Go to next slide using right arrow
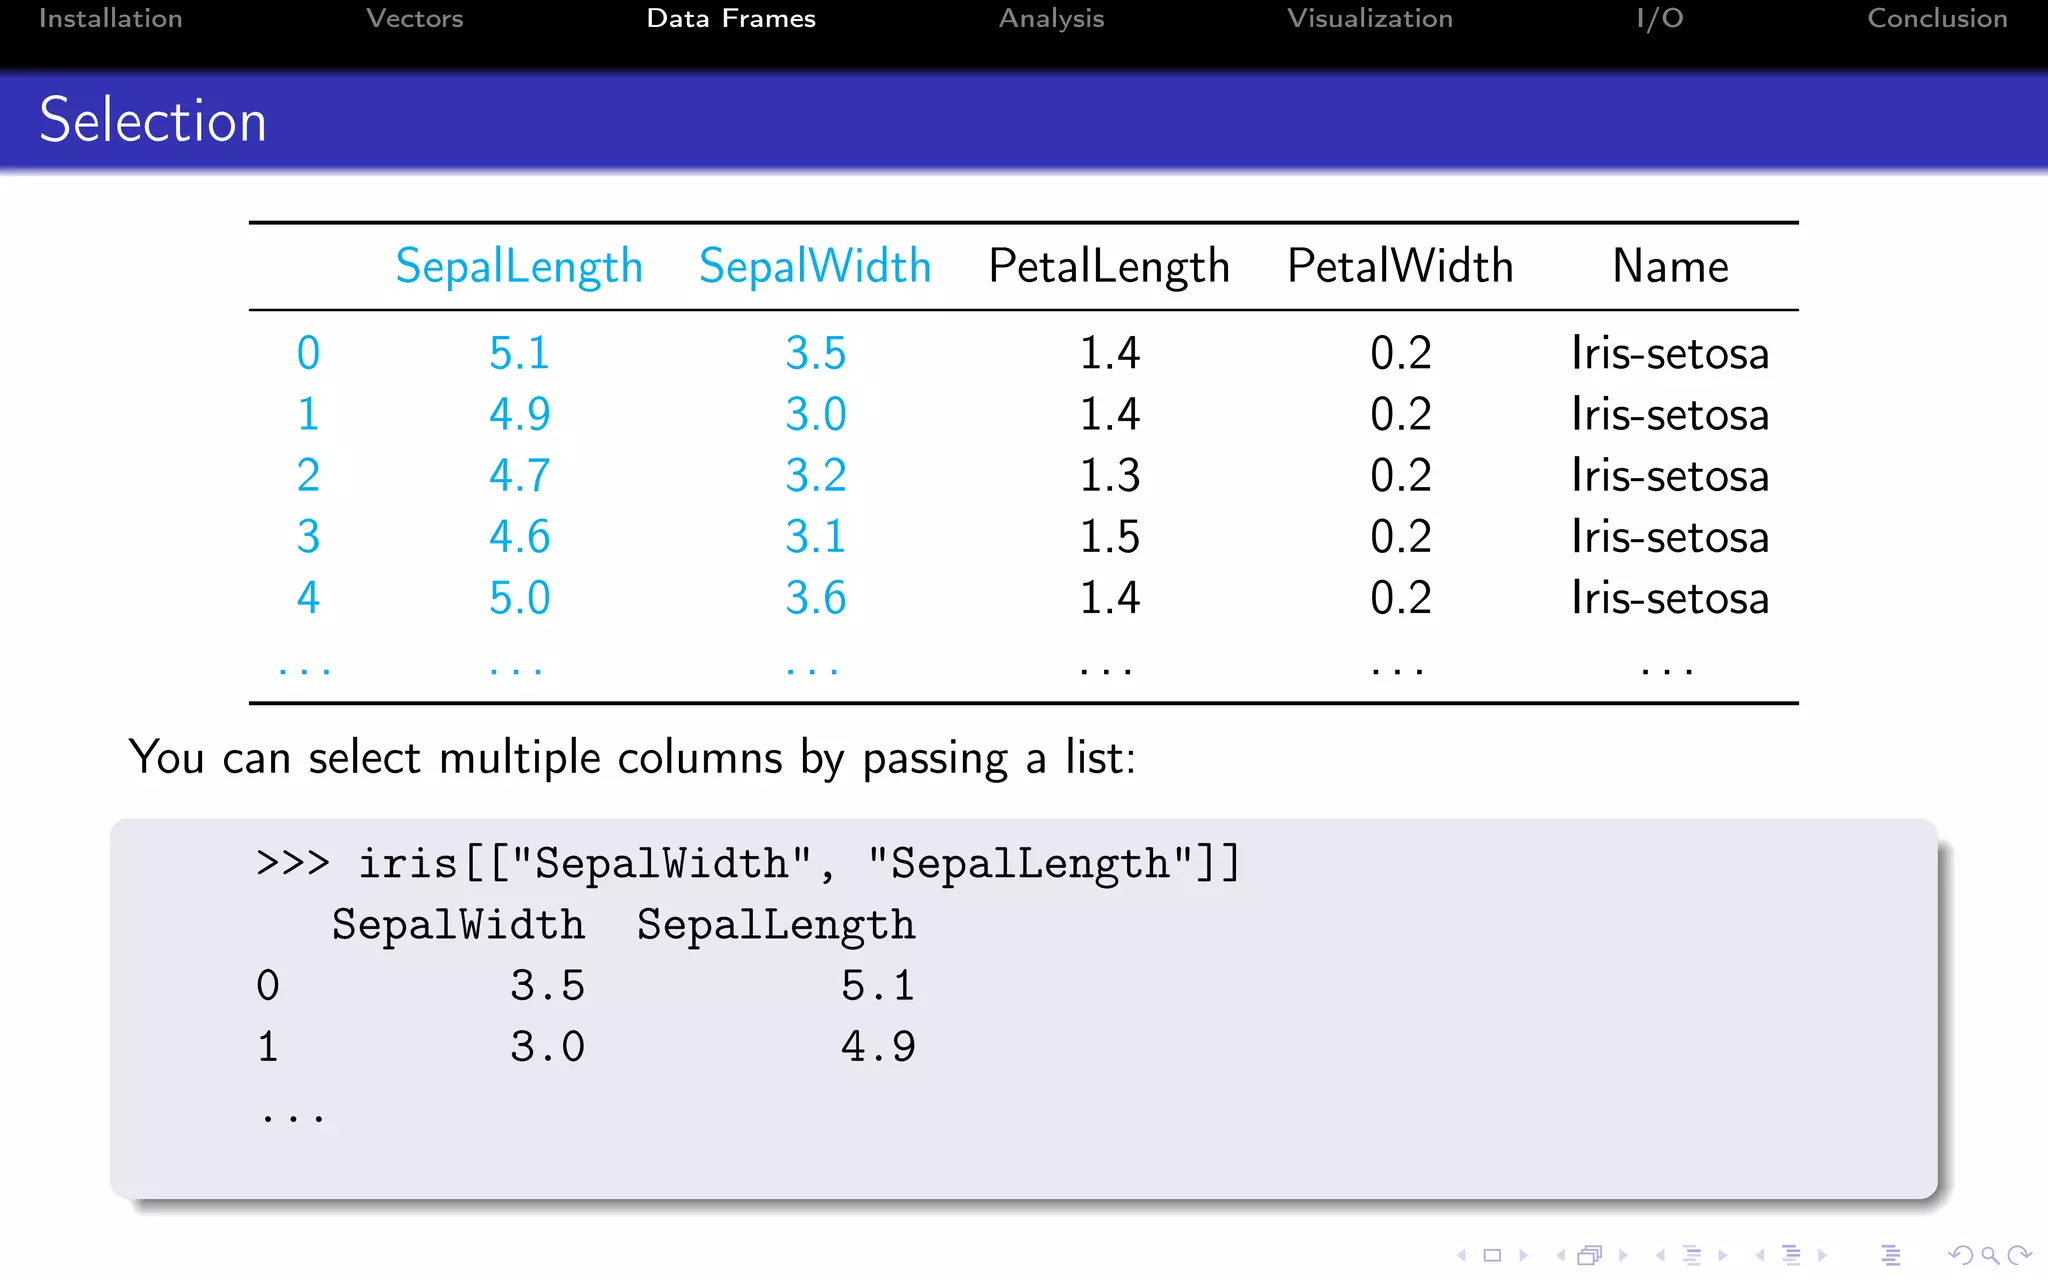Viewport: 2048px width, 1280px height. click(x=1523, y=1255)
